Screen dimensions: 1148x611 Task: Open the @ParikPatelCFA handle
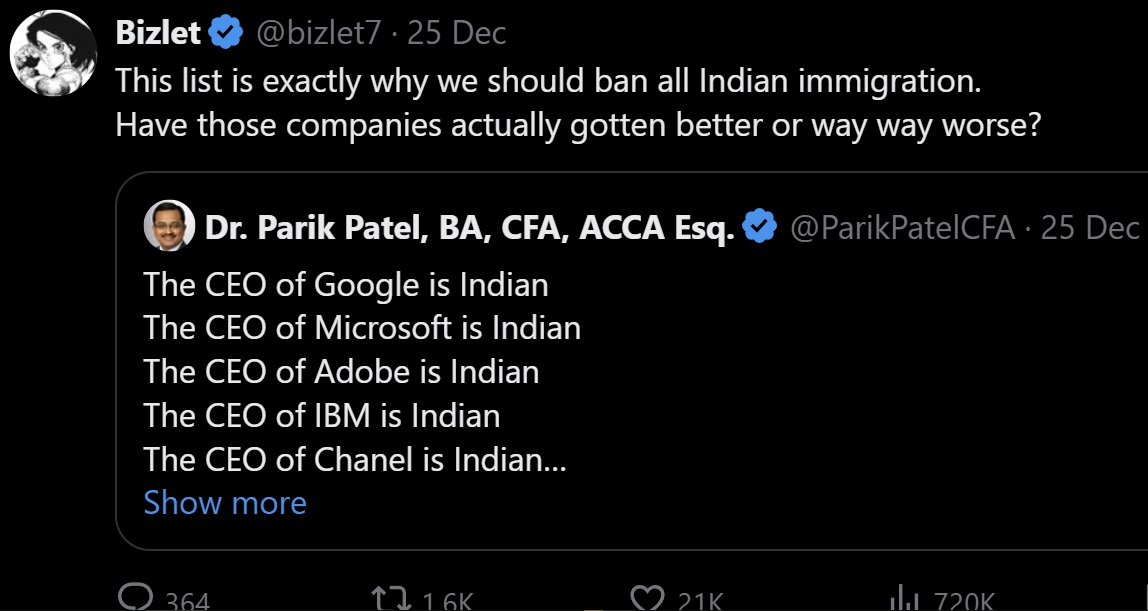[x=903, y=228]
